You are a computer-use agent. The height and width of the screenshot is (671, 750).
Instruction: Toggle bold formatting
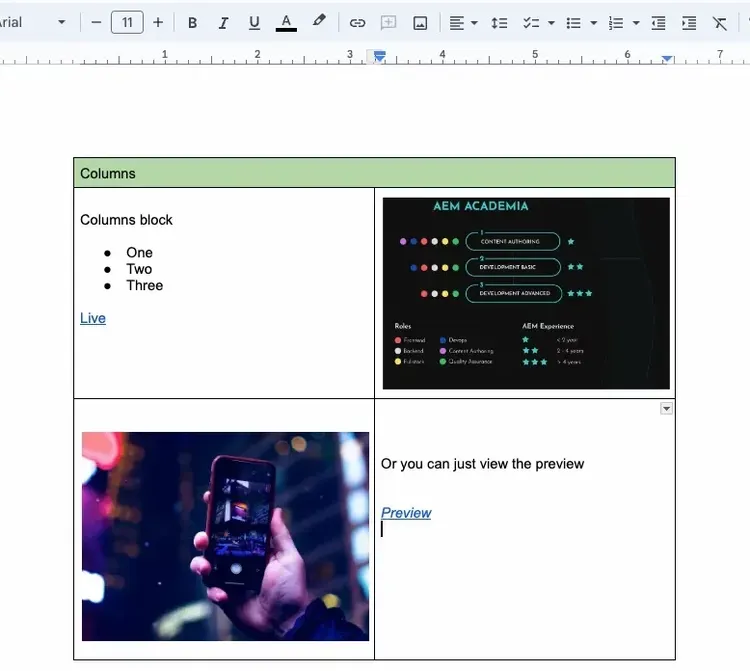192,22
